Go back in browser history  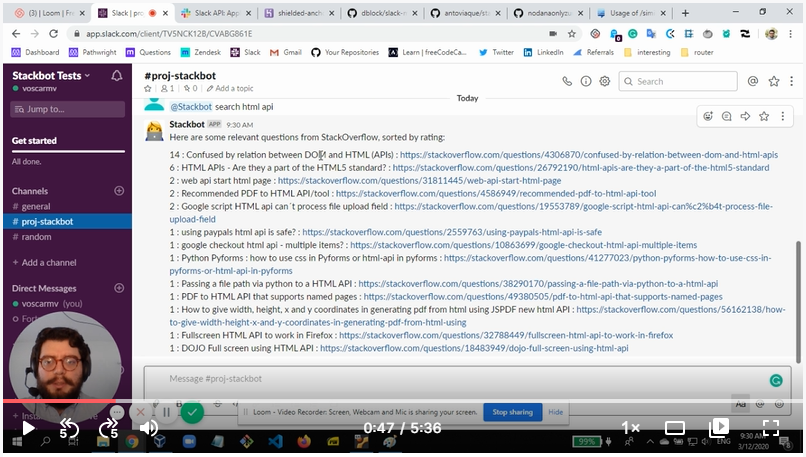pos(16,34)
